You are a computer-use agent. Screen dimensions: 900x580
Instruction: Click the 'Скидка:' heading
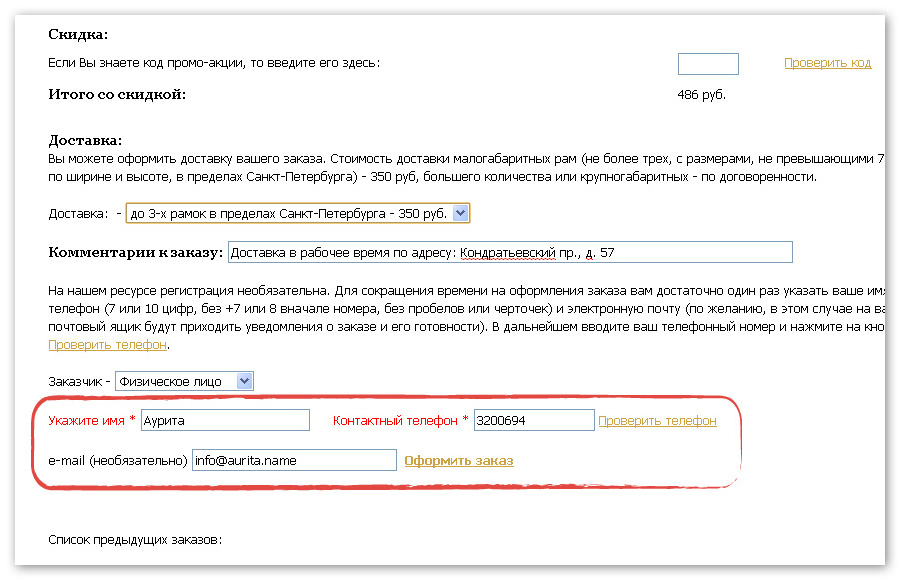[78, 34]
